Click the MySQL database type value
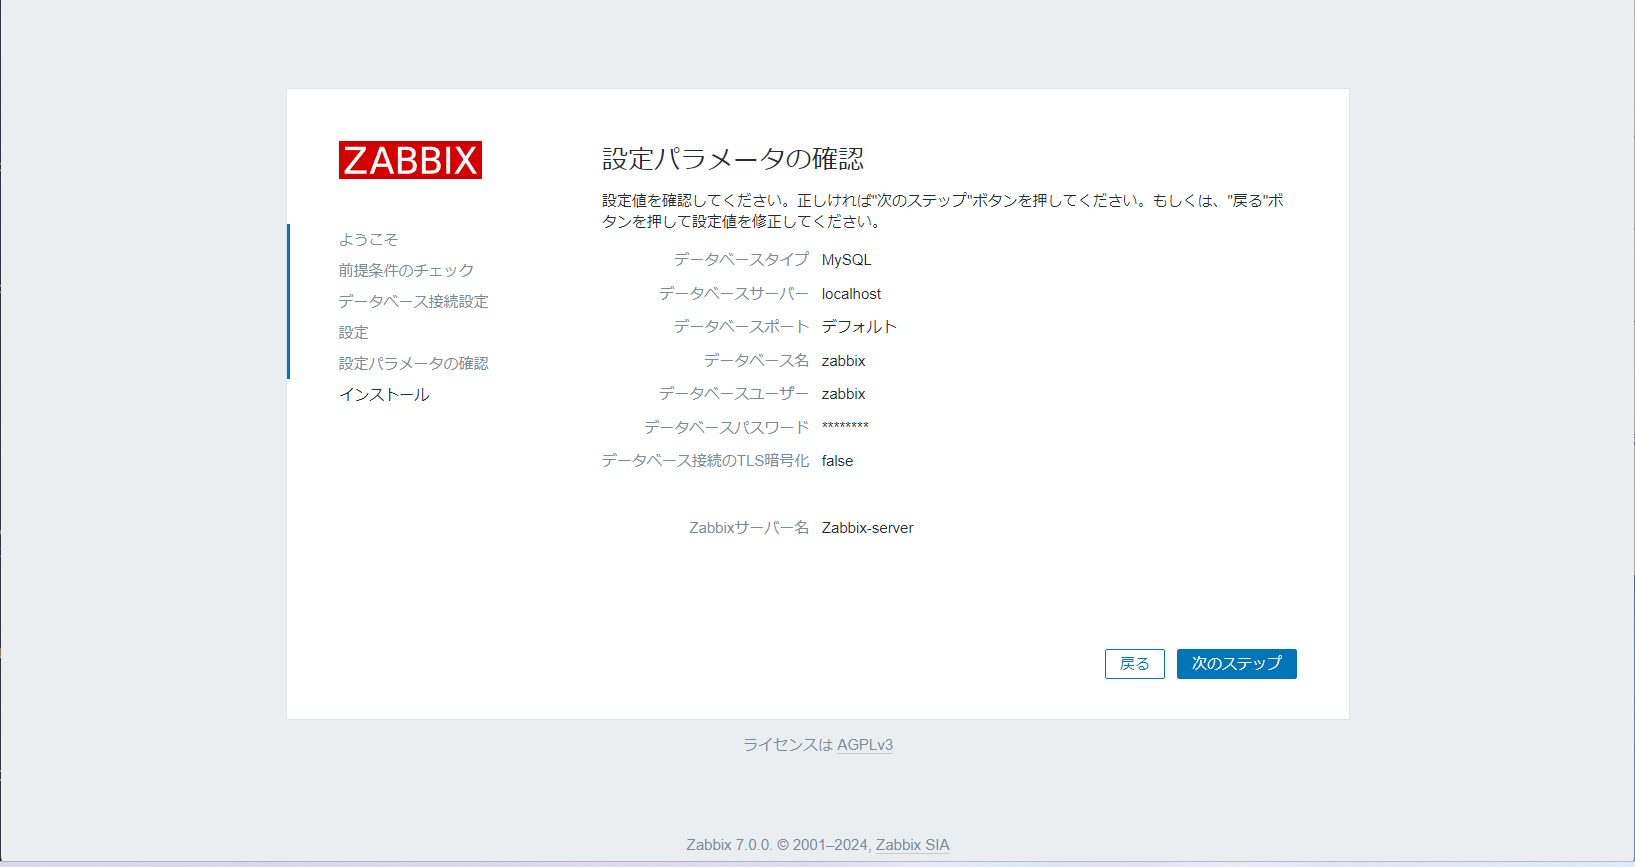 point(846,260)
